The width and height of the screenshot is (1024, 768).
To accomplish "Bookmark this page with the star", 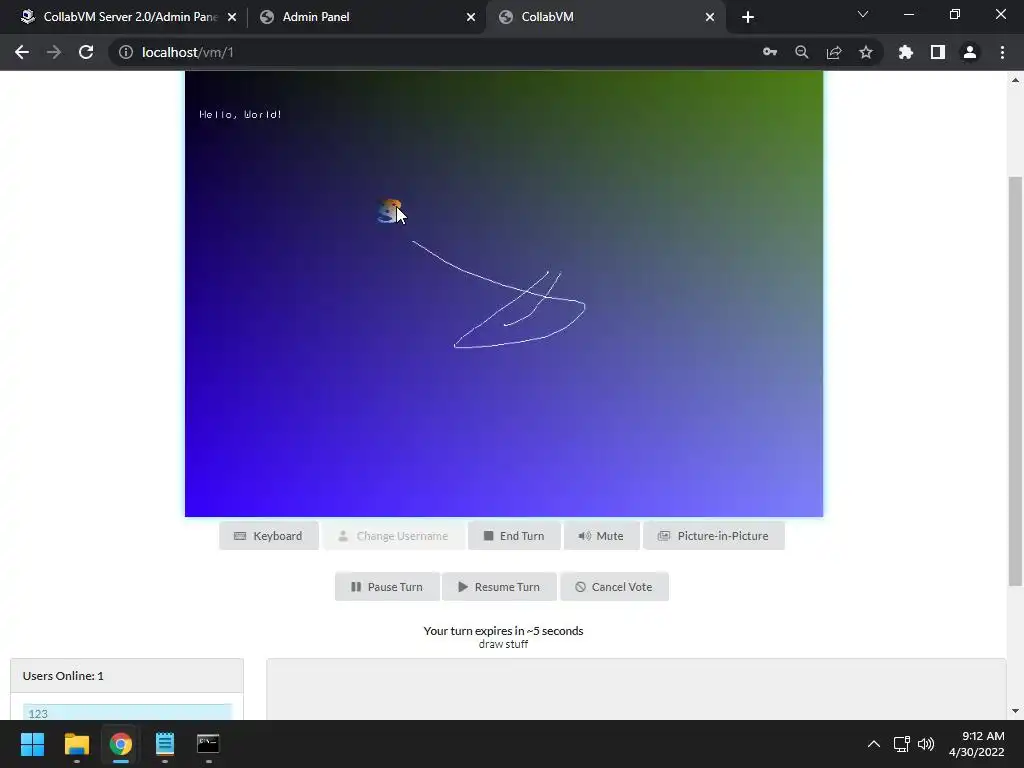I will pyautogui.click(x=866, y=52).
